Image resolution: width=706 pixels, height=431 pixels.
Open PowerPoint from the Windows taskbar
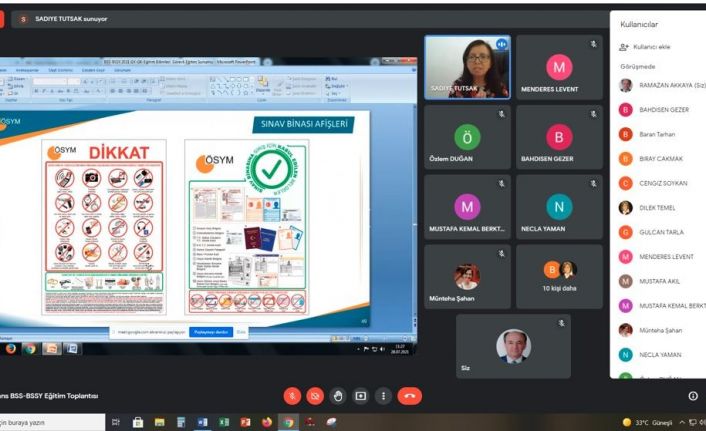[245, 422]
